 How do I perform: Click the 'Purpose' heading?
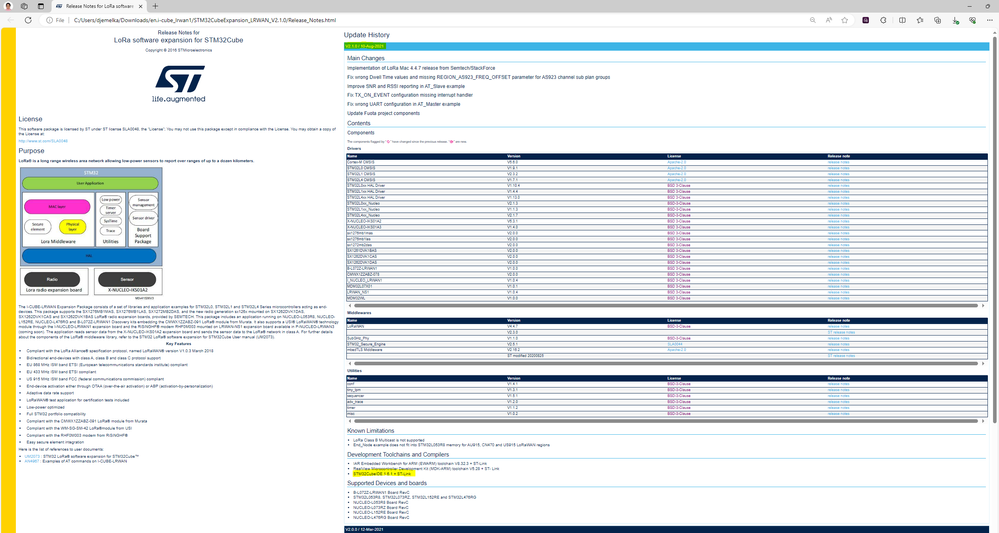pyautogui.click(x=31, y=151)
